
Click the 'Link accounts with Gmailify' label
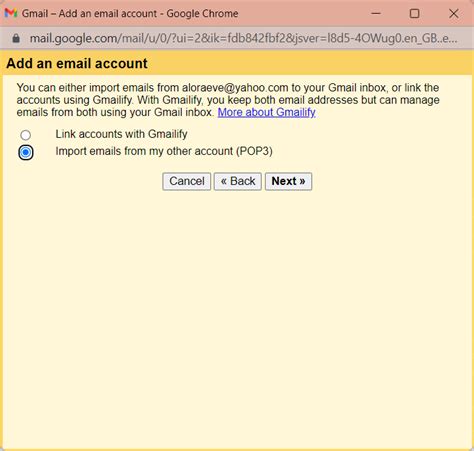tap(121, 134)
